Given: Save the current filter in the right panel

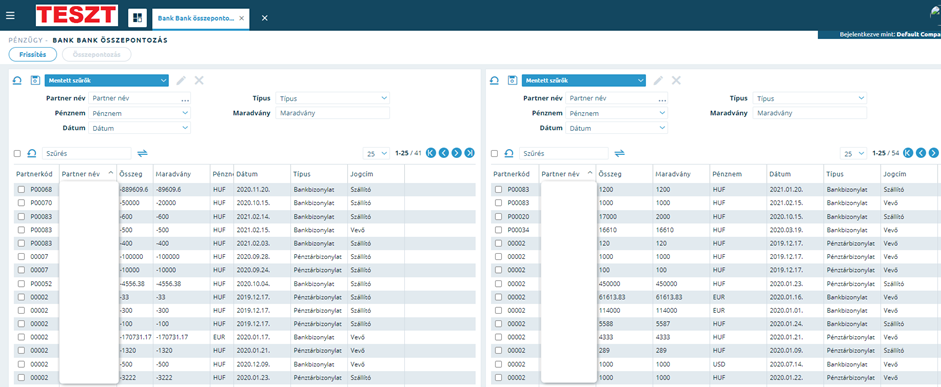Looking at the screenshot, I should [512, 80].
